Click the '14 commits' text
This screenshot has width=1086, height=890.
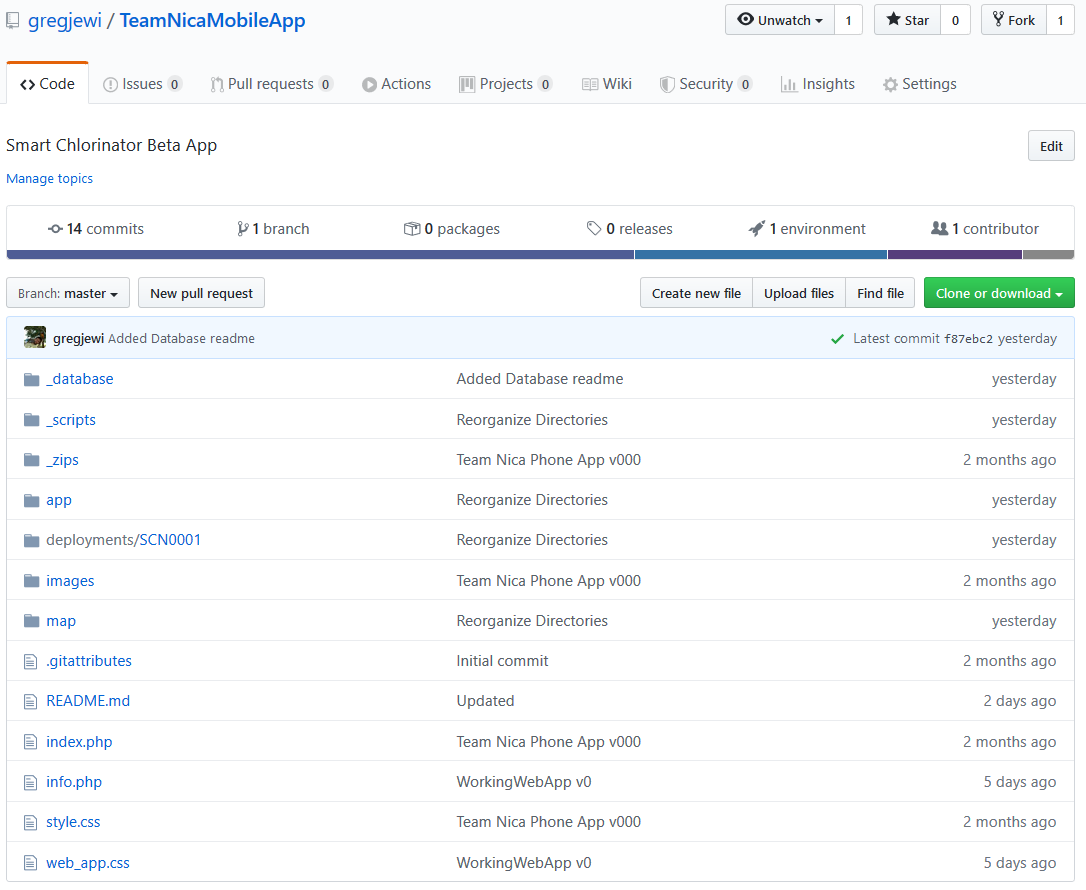(x=105, y=229)
